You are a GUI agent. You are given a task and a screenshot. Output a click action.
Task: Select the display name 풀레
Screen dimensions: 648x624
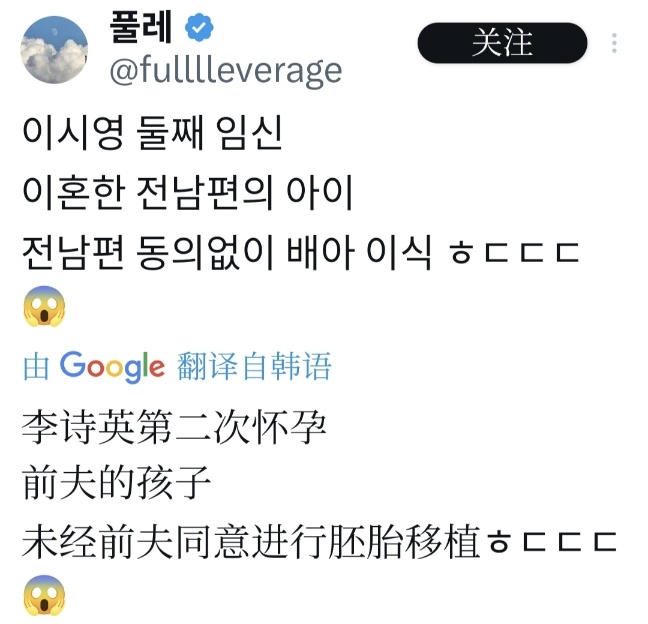pyautogui.click(x=141, y=27)
